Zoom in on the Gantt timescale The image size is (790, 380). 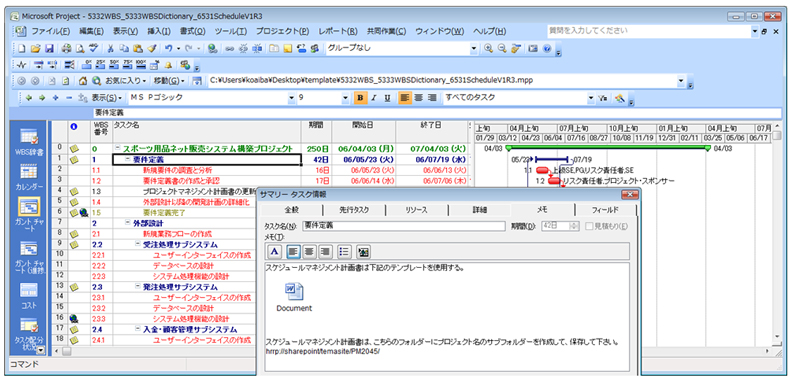(488, 49)
